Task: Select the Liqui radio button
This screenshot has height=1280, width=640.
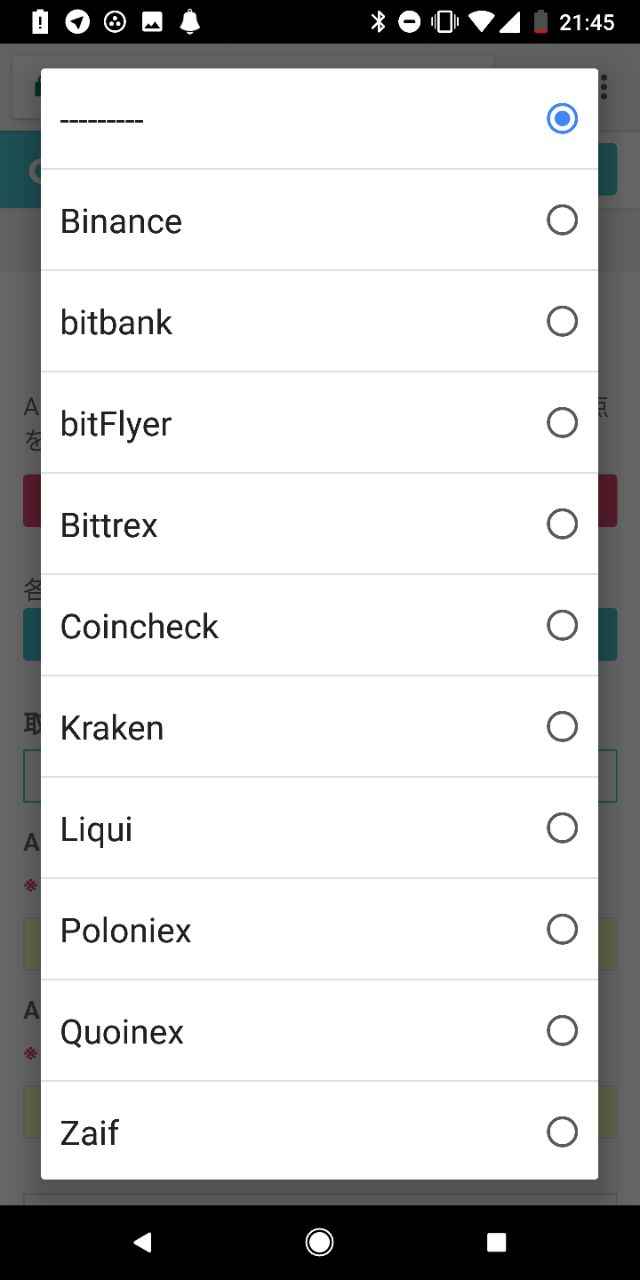Action: (x=562, y=828)
